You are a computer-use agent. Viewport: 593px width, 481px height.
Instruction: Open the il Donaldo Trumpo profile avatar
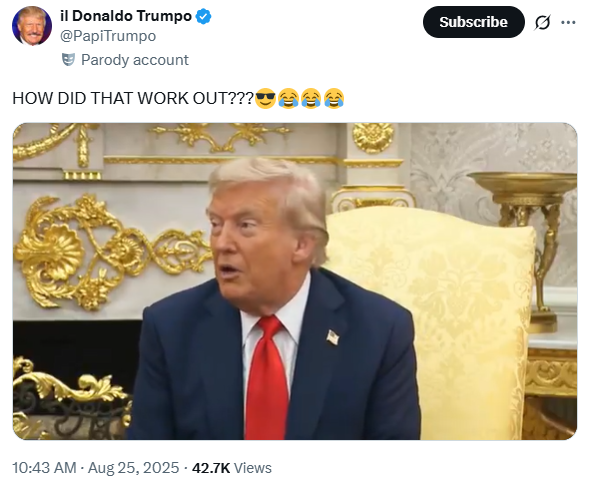(32, 26)
